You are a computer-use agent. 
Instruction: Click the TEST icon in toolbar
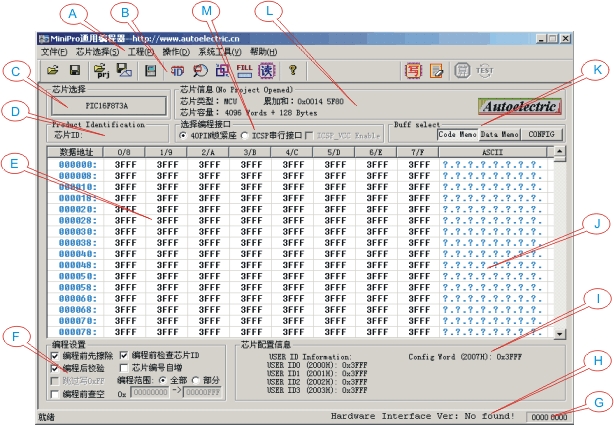tap(484, 71)
